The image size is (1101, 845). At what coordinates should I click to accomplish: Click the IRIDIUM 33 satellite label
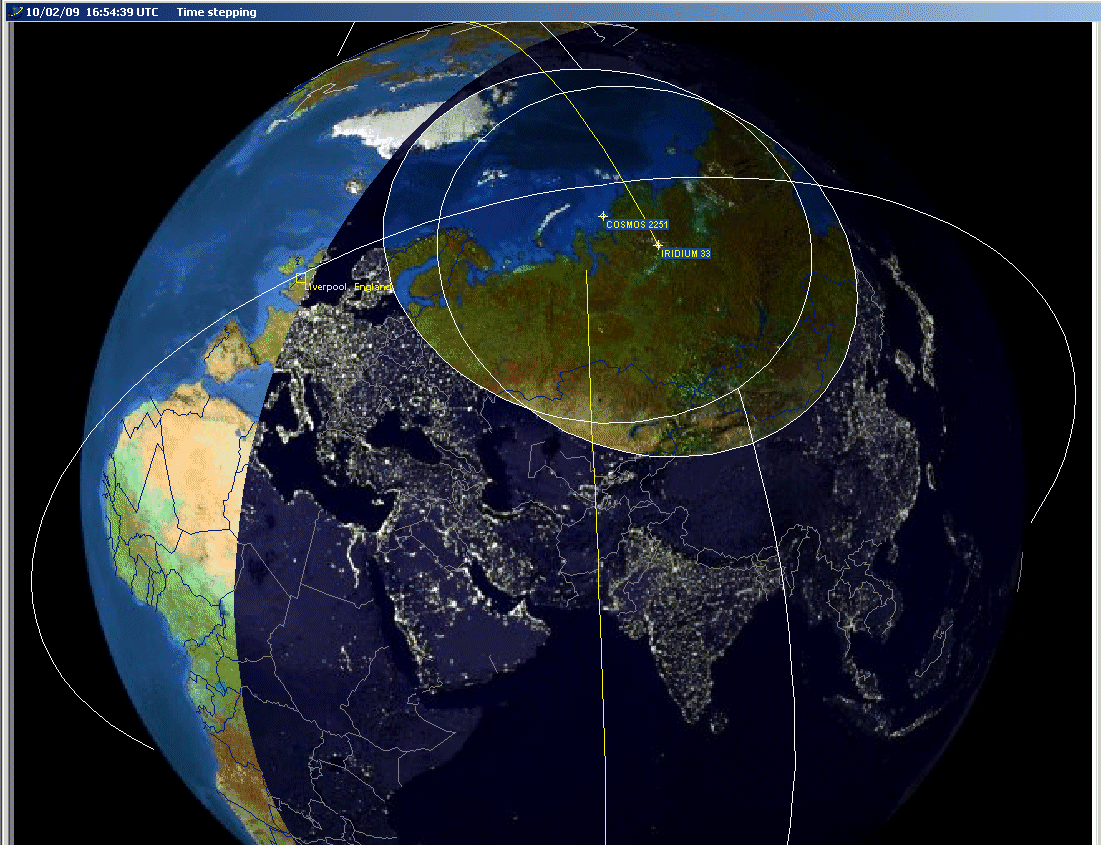[x=686, y=254]
